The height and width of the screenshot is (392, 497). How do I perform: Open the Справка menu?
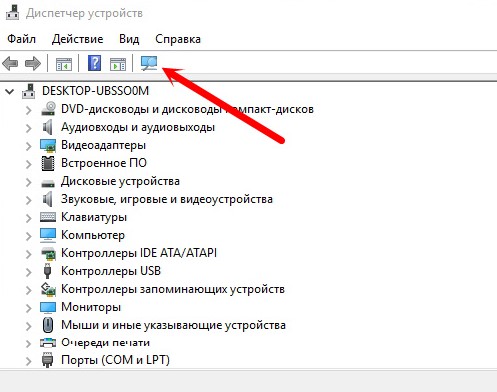(x=178, y=39)
